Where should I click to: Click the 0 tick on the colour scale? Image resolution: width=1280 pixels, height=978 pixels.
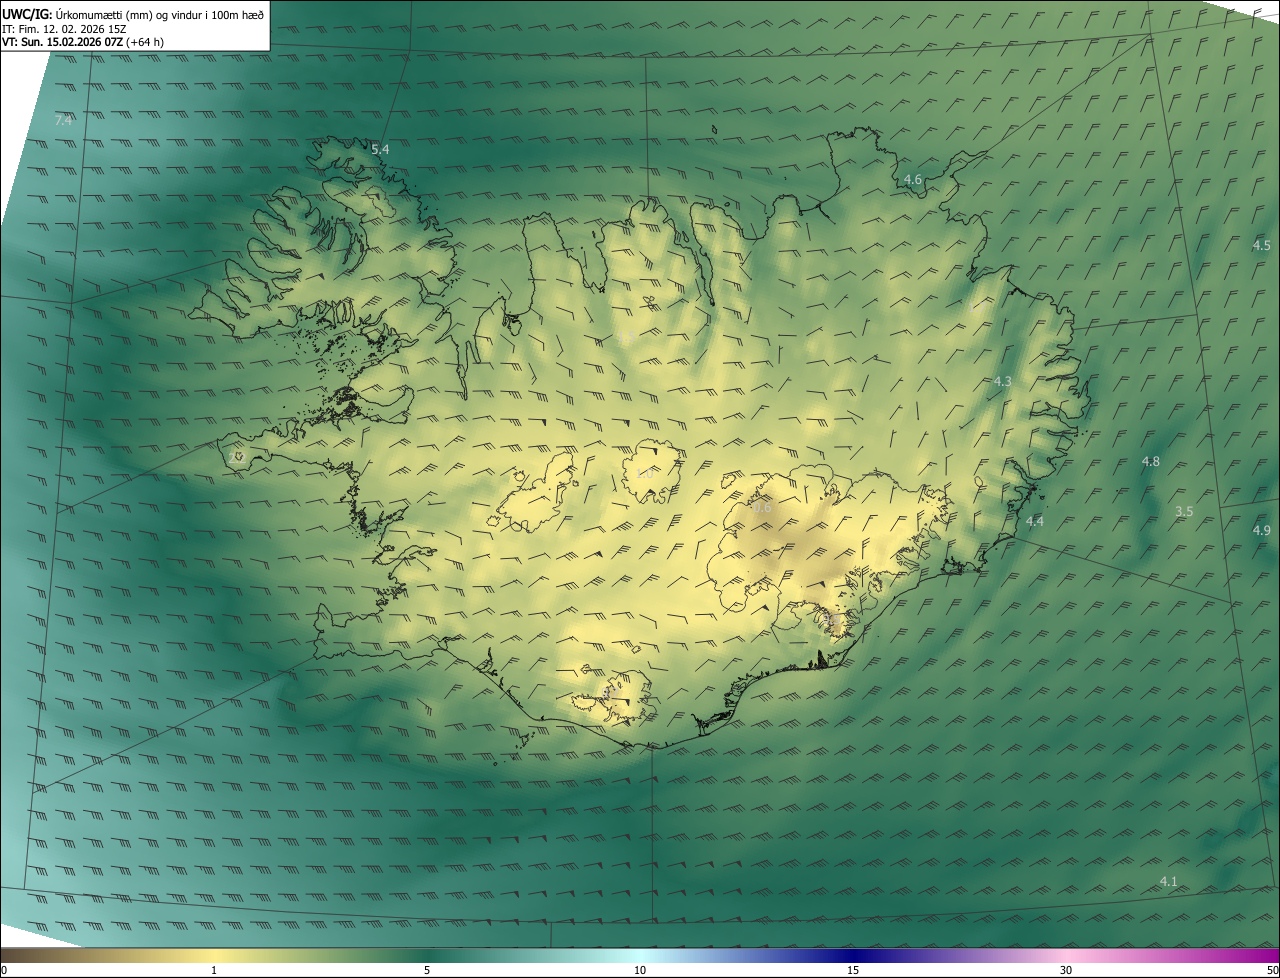4,970
